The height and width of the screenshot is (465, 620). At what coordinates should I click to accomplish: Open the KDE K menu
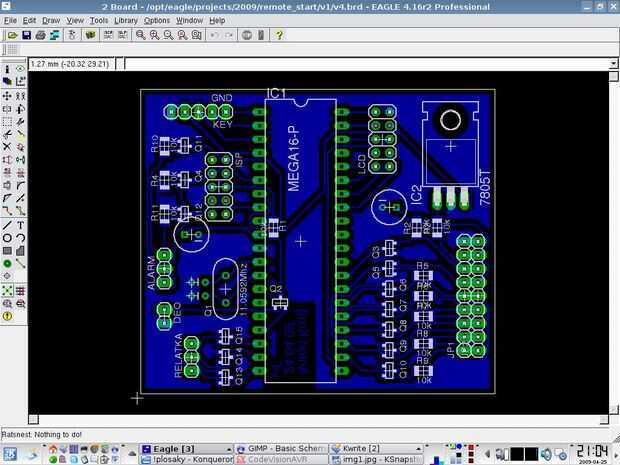[x=9, y=454]
